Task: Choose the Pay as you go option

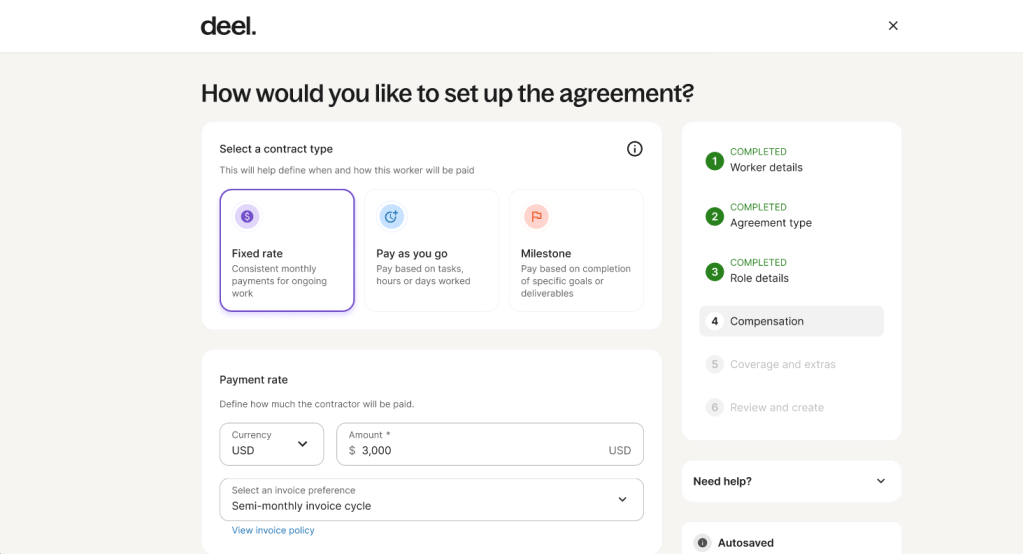Action: click(x=431, y=251)
